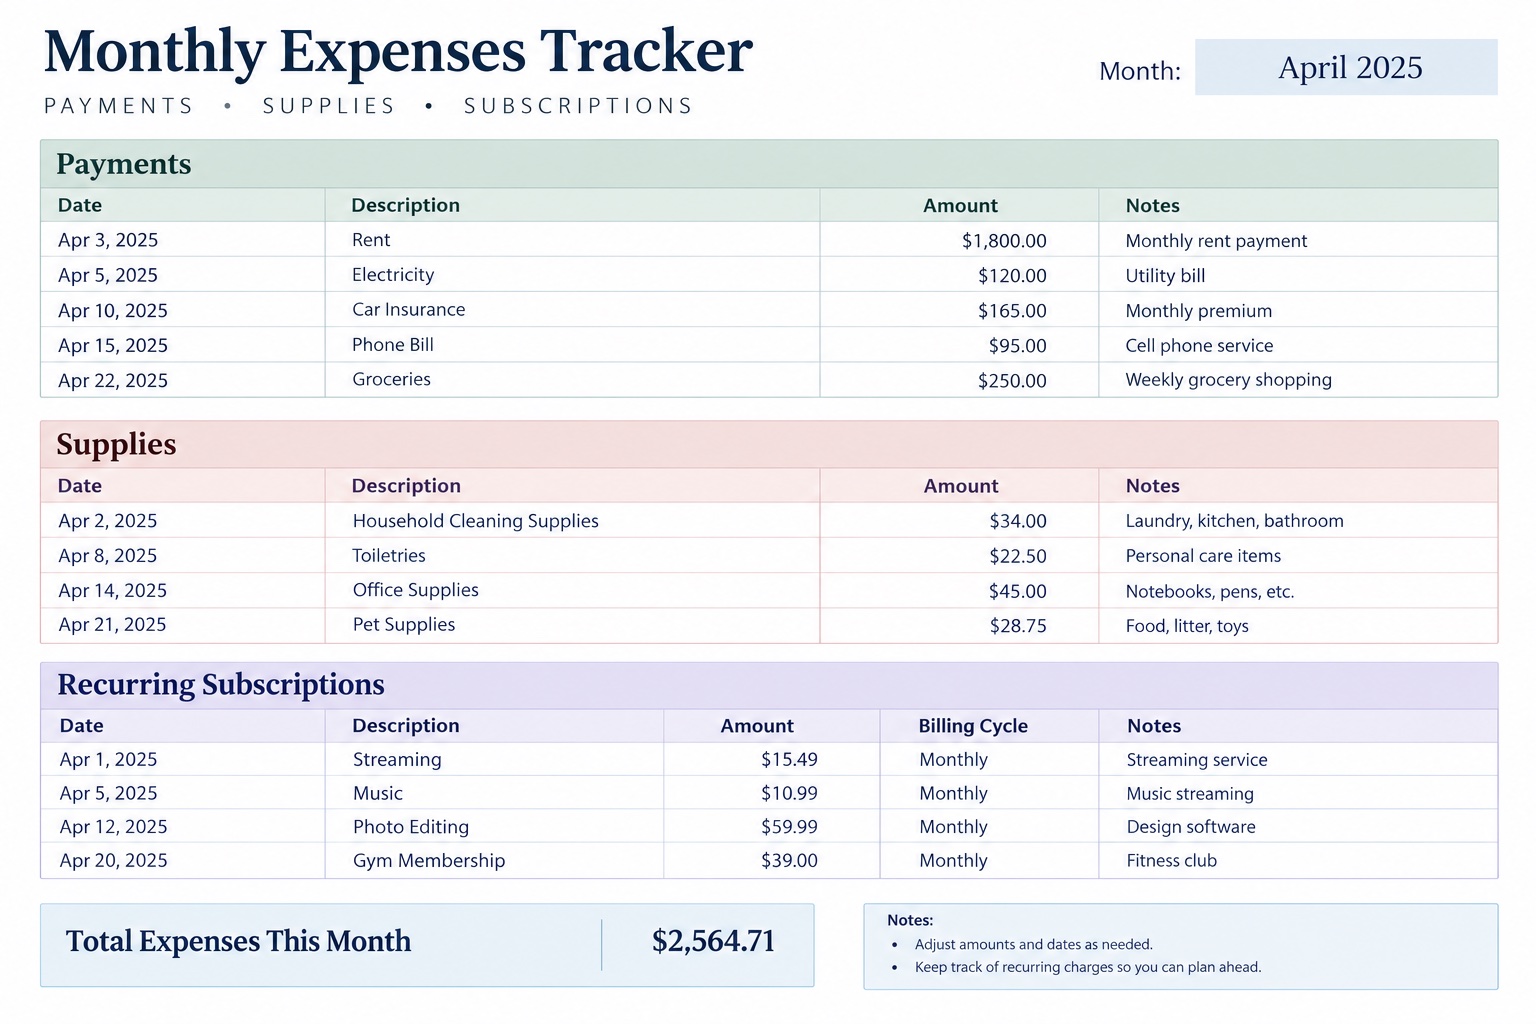Click the Music description cell

point(494,793)
